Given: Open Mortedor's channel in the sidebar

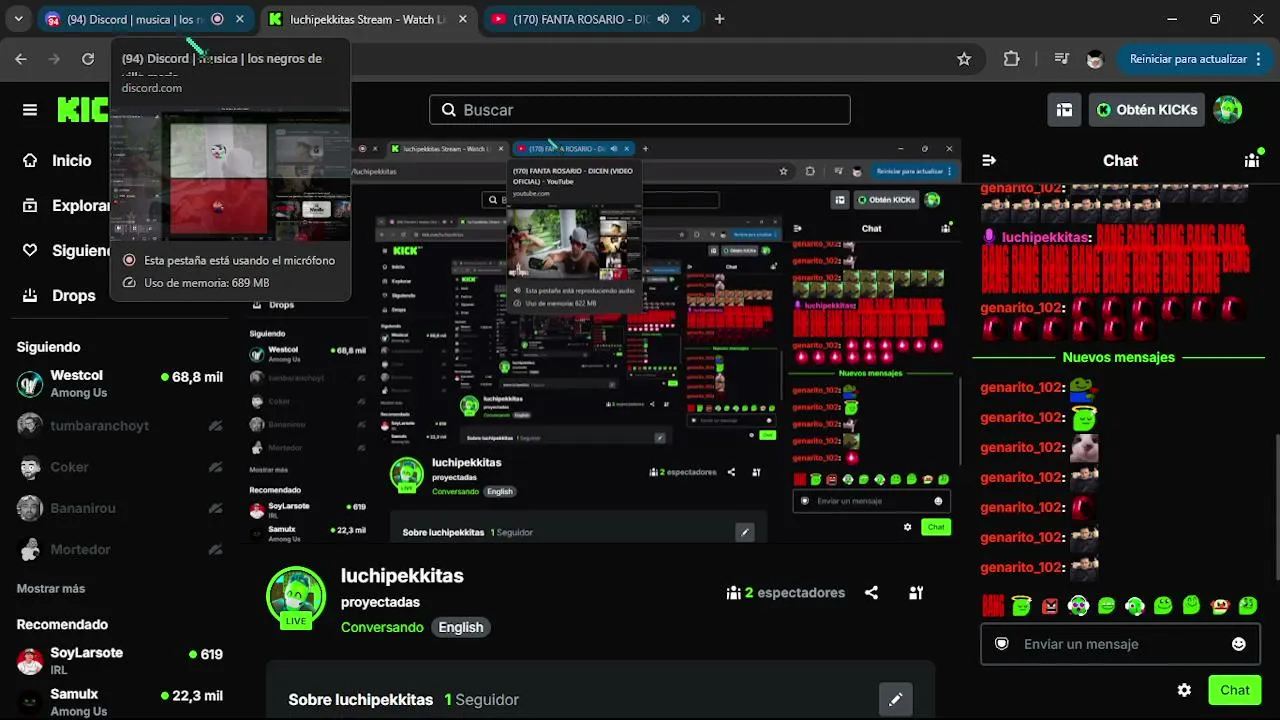Looking at the screenshot, I should pyautogui.click(x=120, y=549).
